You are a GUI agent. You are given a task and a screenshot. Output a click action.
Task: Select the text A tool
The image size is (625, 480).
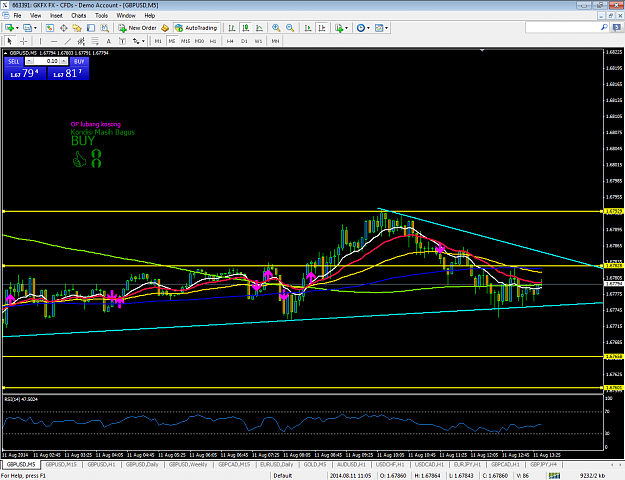108,41
